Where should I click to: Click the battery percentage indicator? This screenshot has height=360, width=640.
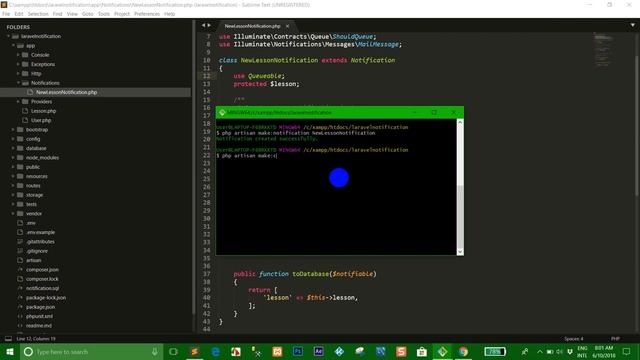(x=495, y=351)
